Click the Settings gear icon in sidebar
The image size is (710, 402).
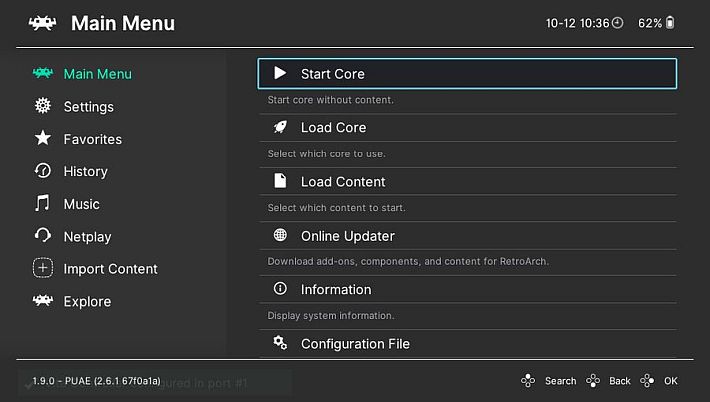(x=43, y=106)
